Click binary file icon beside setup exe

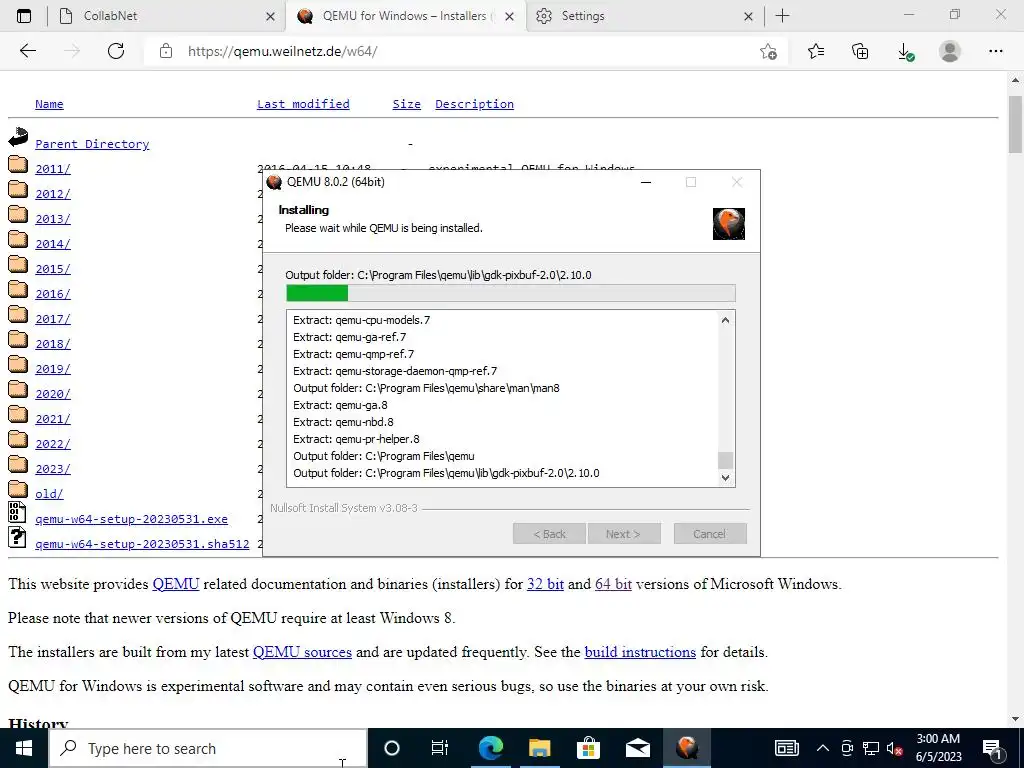coord(17,512)
